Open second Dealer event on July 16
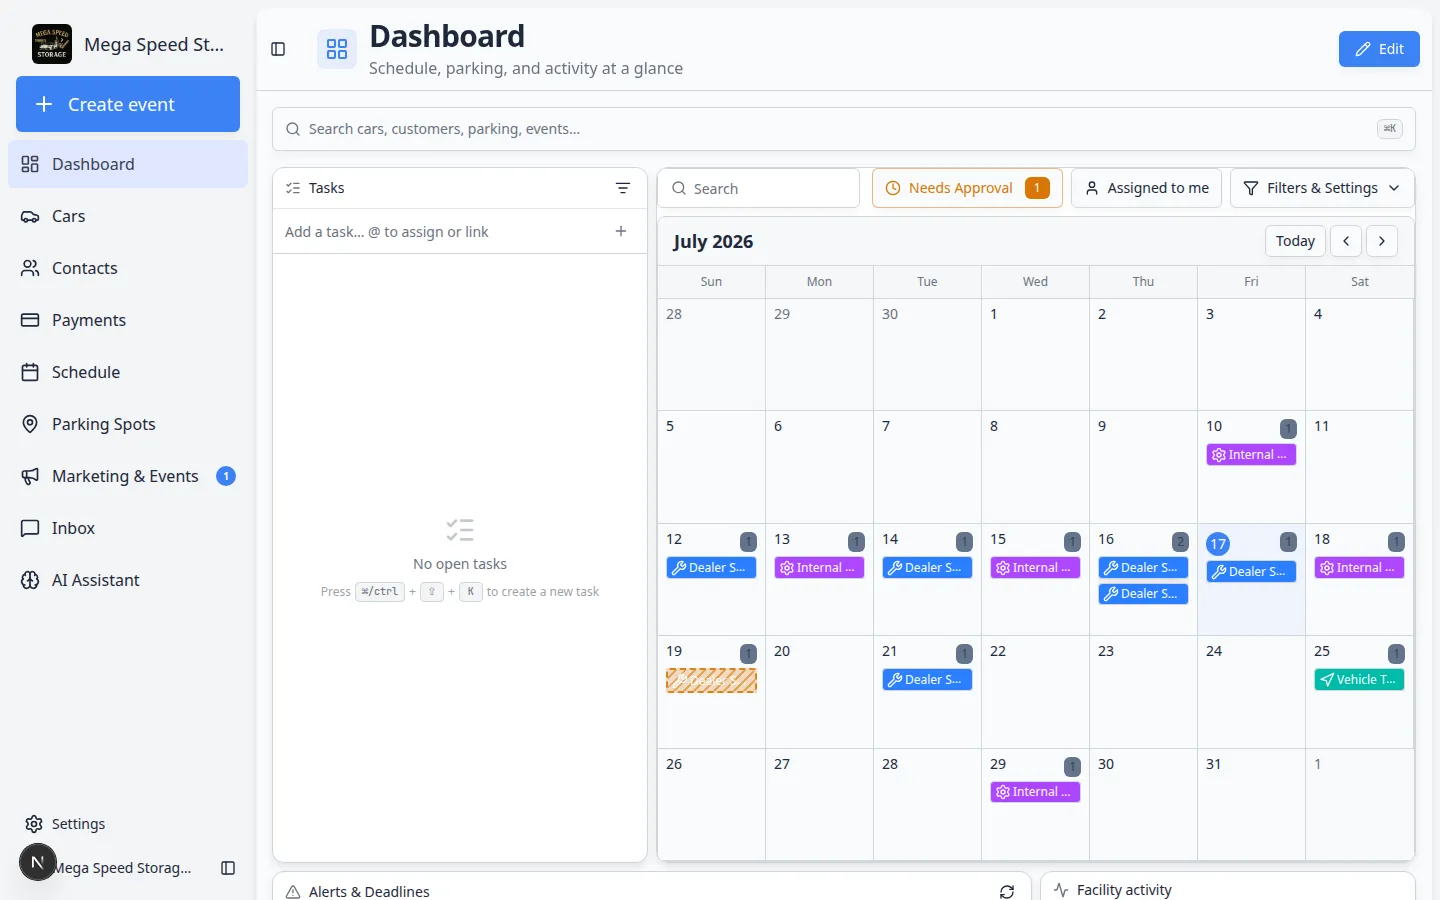Screen dimensions: 1440x900 pos(1143,594)
